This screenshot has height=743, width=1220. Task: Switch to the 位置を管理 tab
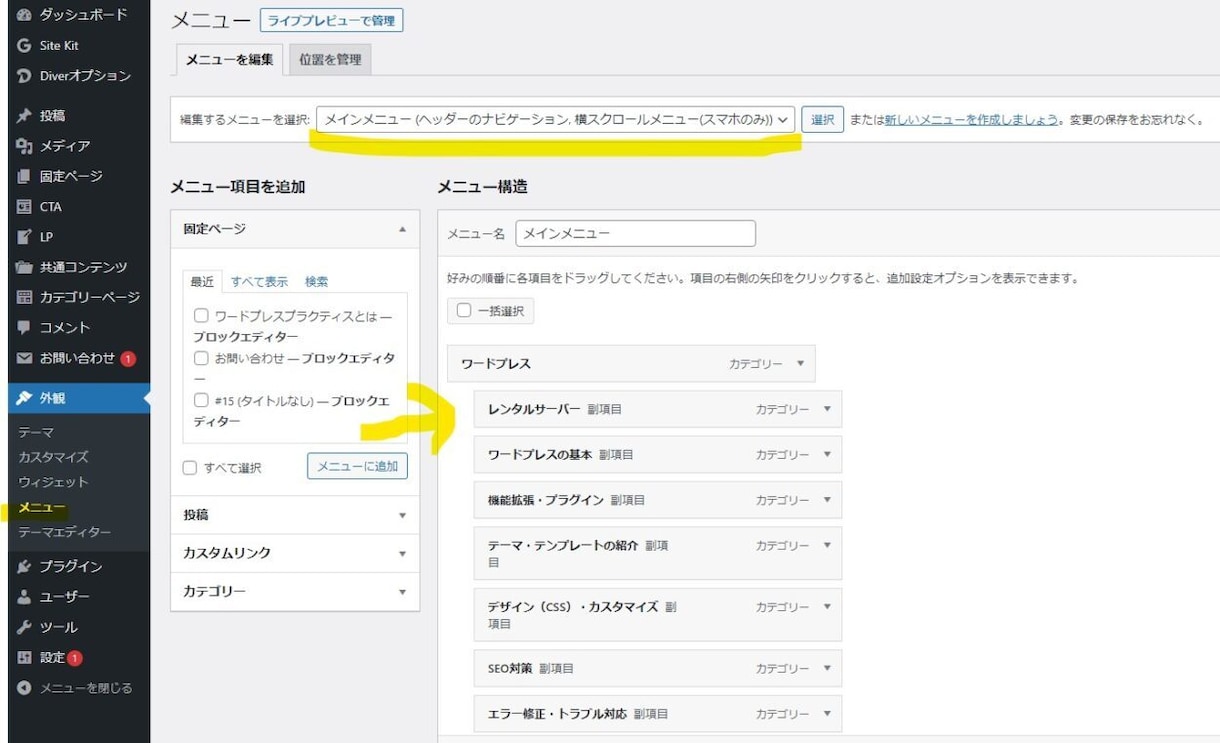(330, 59)
